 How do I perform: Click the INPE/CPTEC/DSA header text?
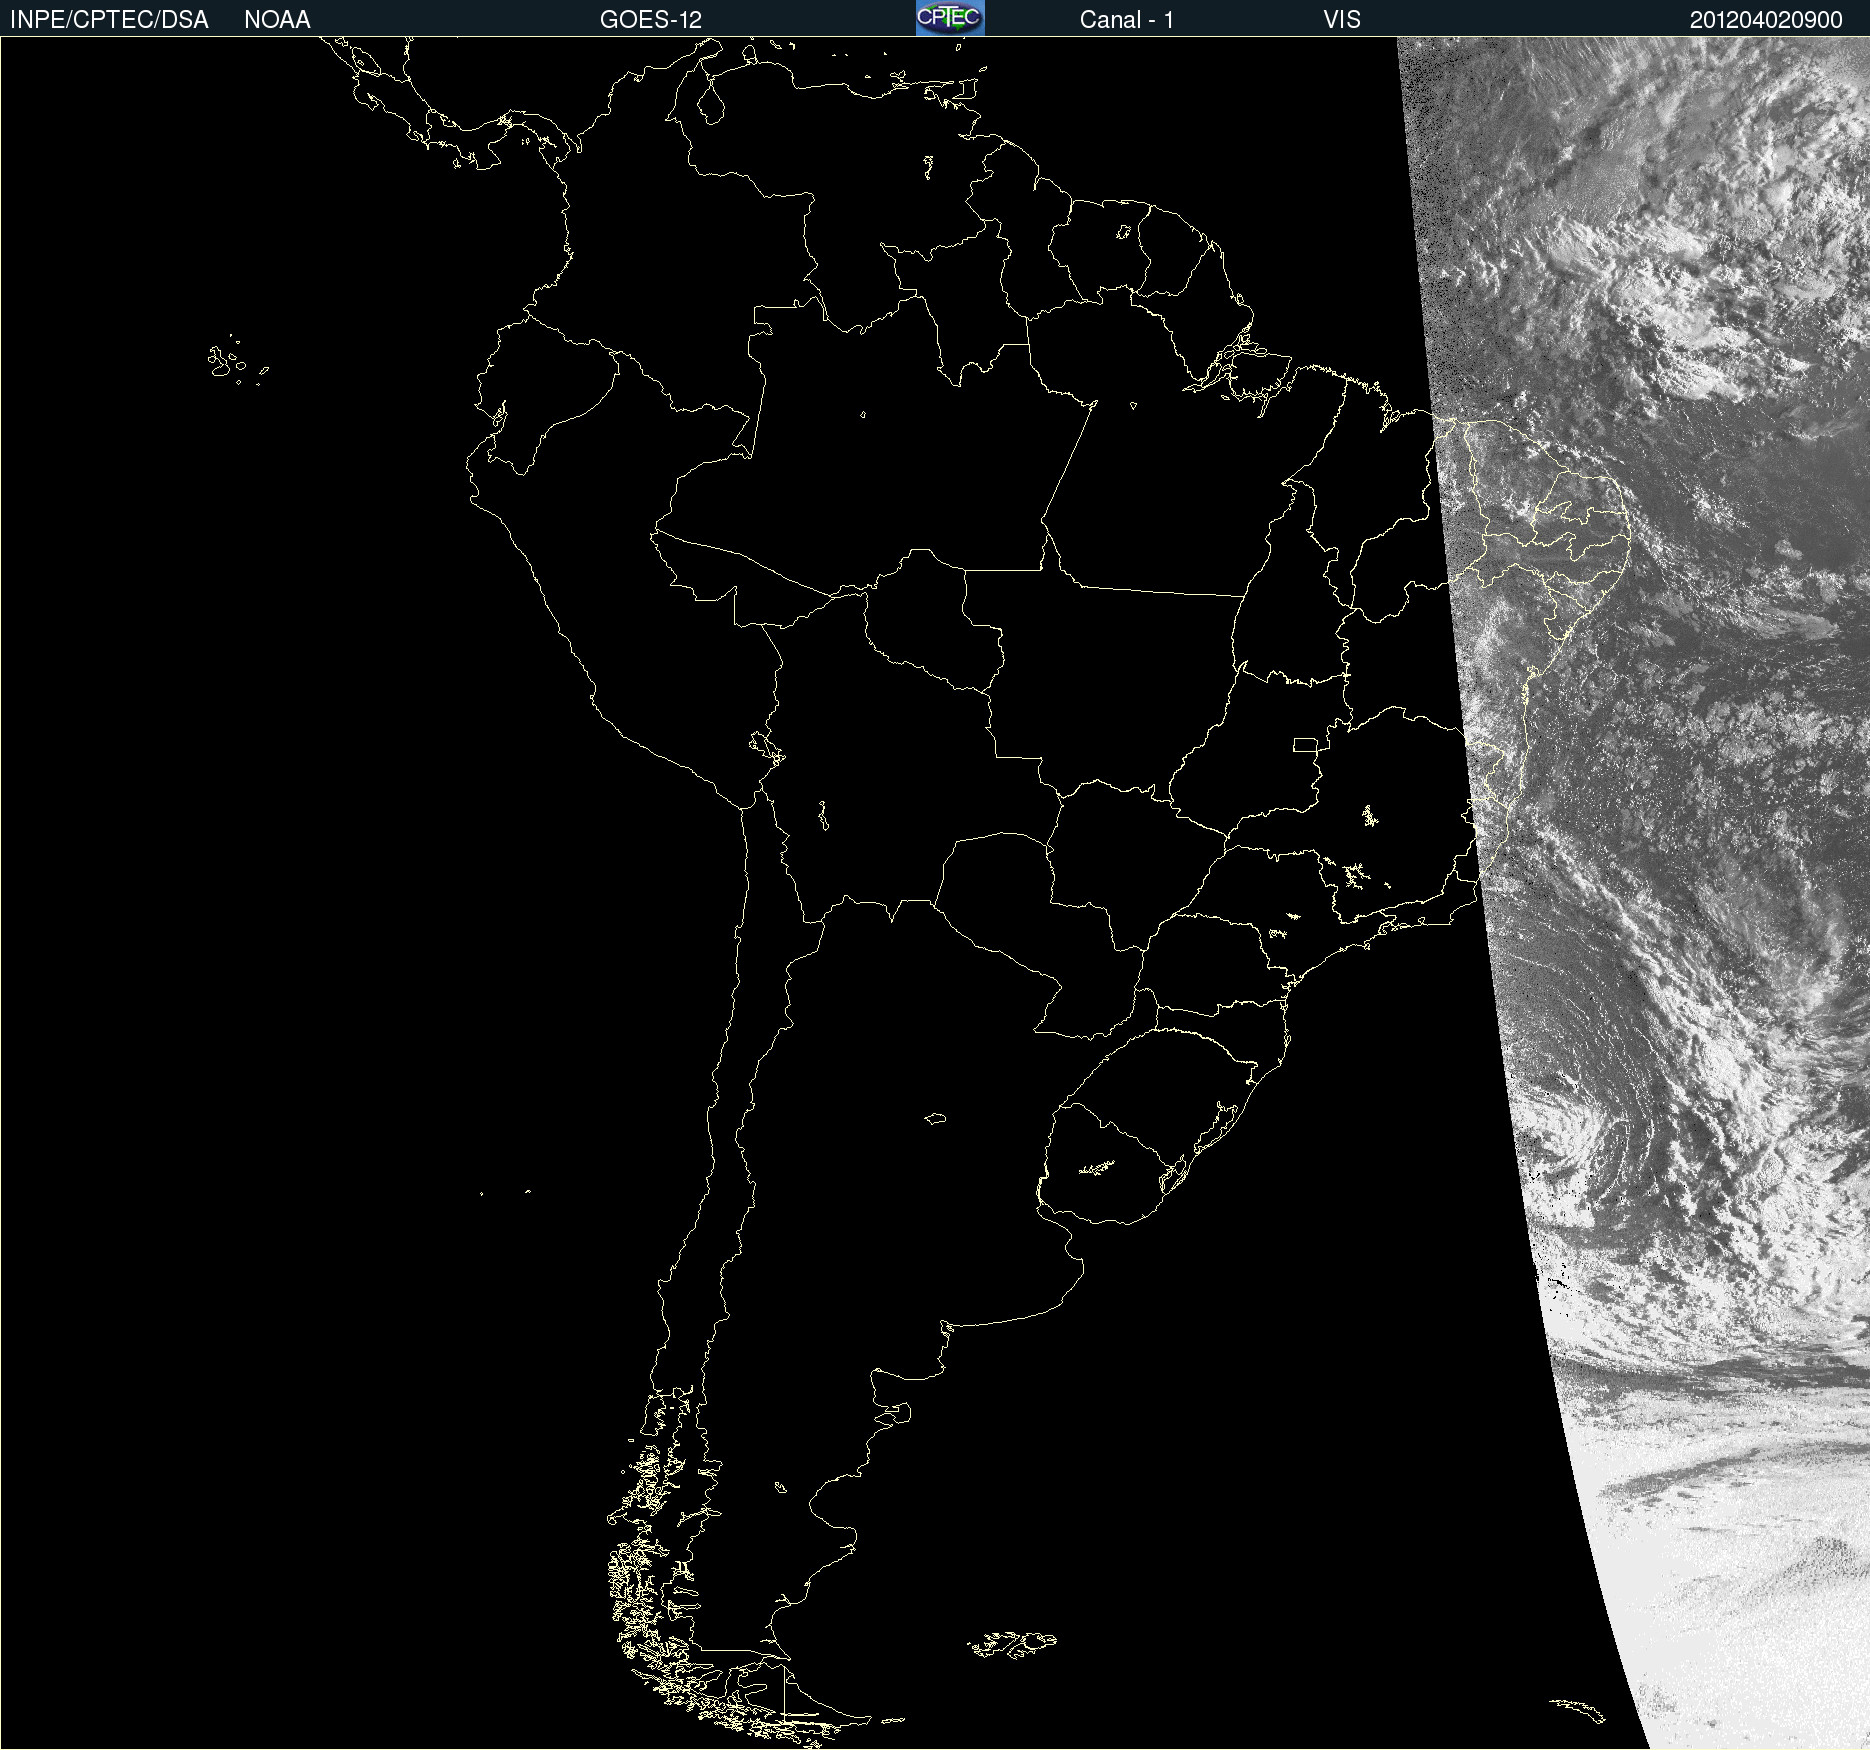tap(109, 20)
